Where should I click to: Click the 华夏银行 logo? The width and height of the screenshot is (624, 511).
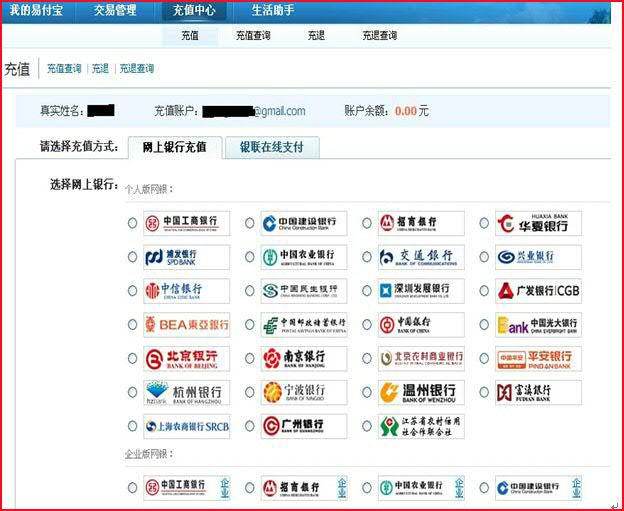coord(538,223)
